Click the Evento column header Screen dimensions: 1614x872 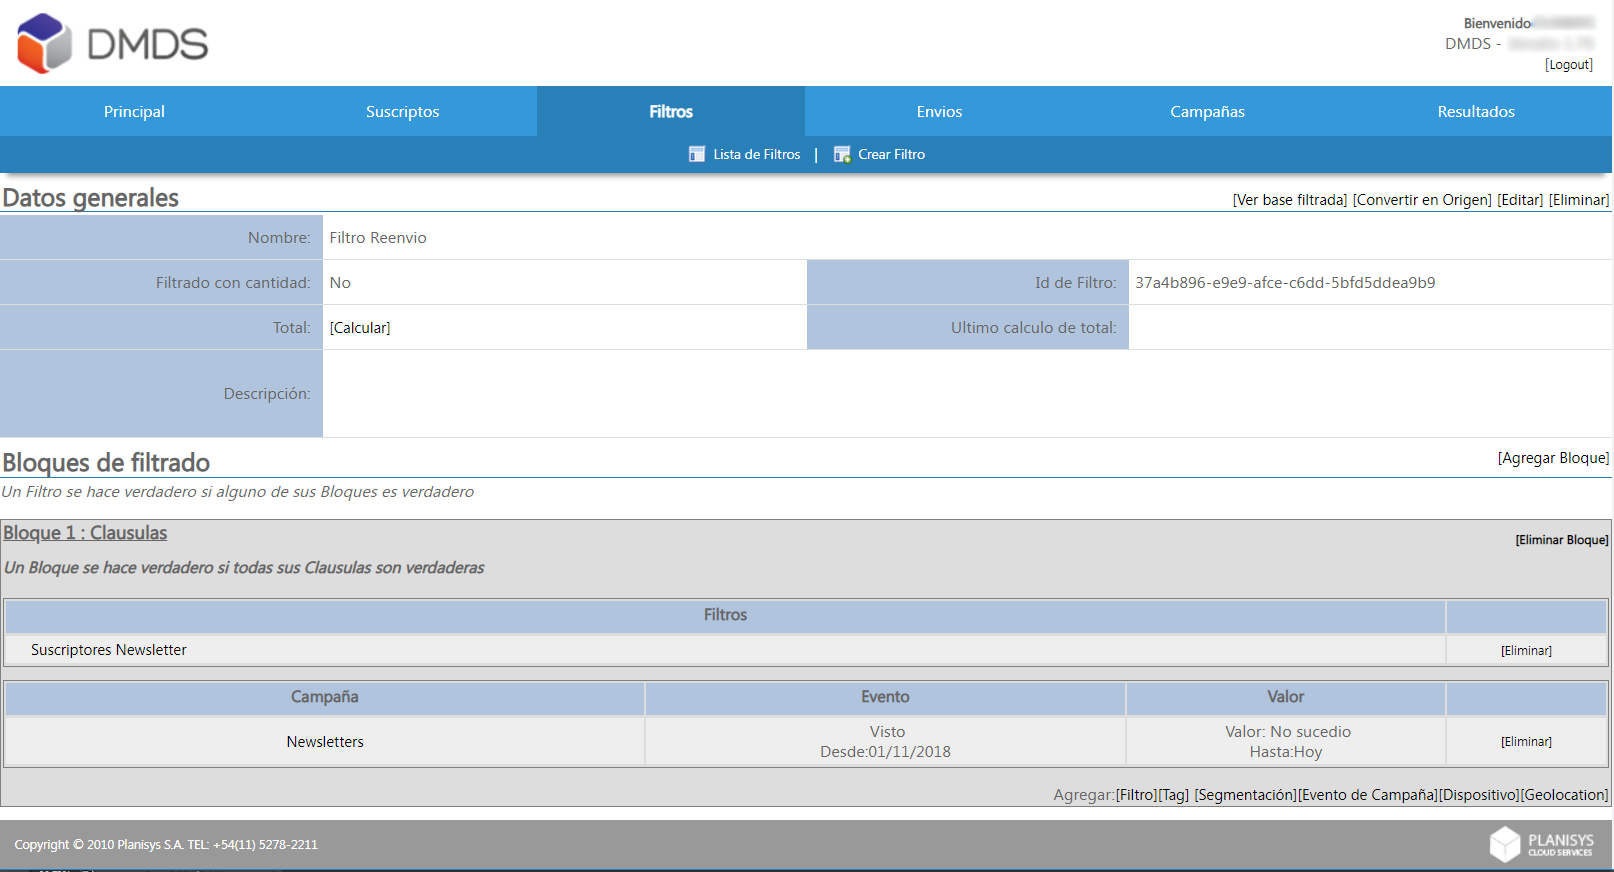click(x=886, y=697)
